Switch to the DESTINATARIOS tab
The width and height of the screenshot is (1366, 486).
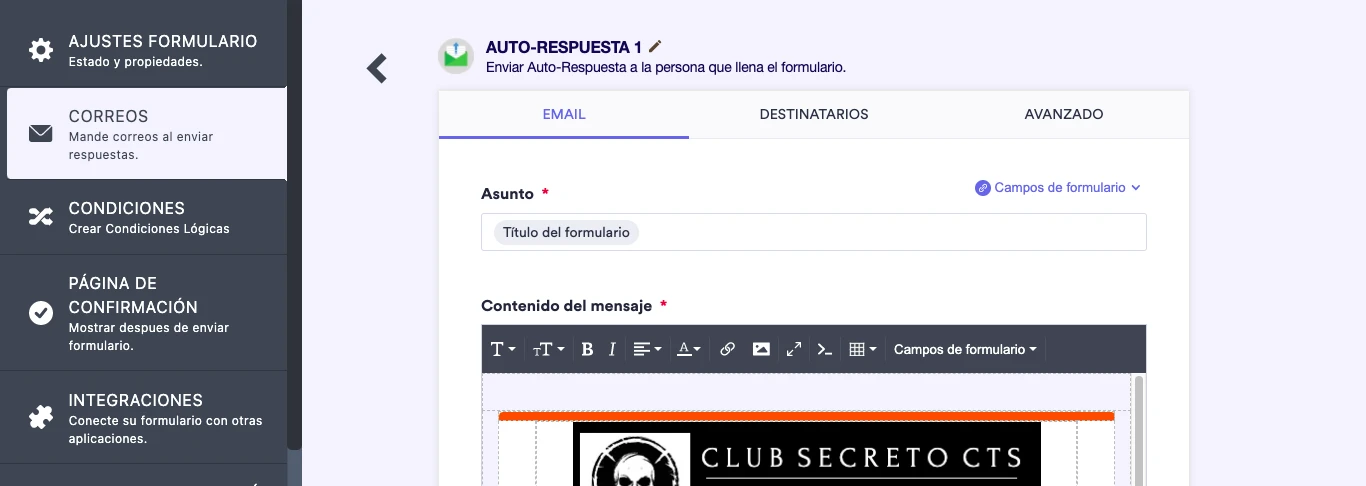(x=814, y=114)
